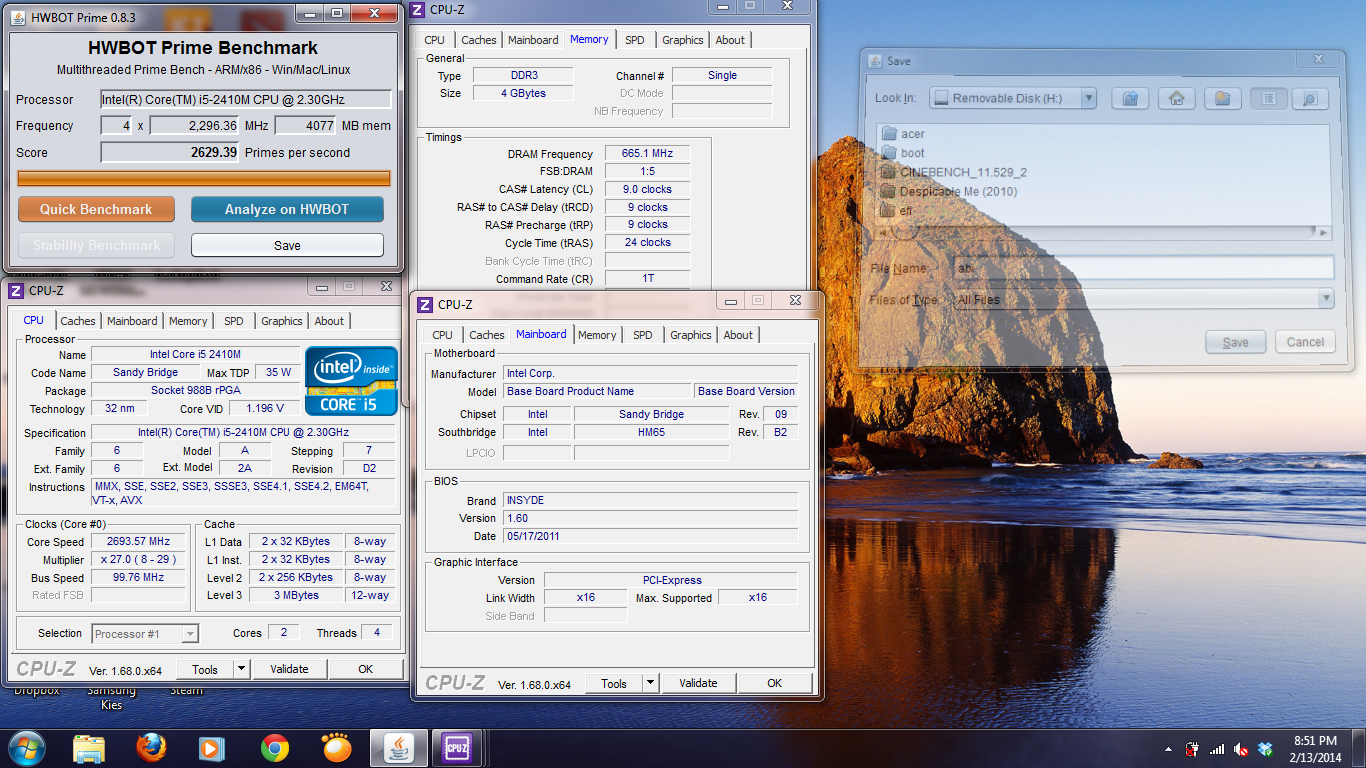Open About tab in CPU-Z Memory window
The height and width of the screenshot is (768, 1366).
(730, 40)
